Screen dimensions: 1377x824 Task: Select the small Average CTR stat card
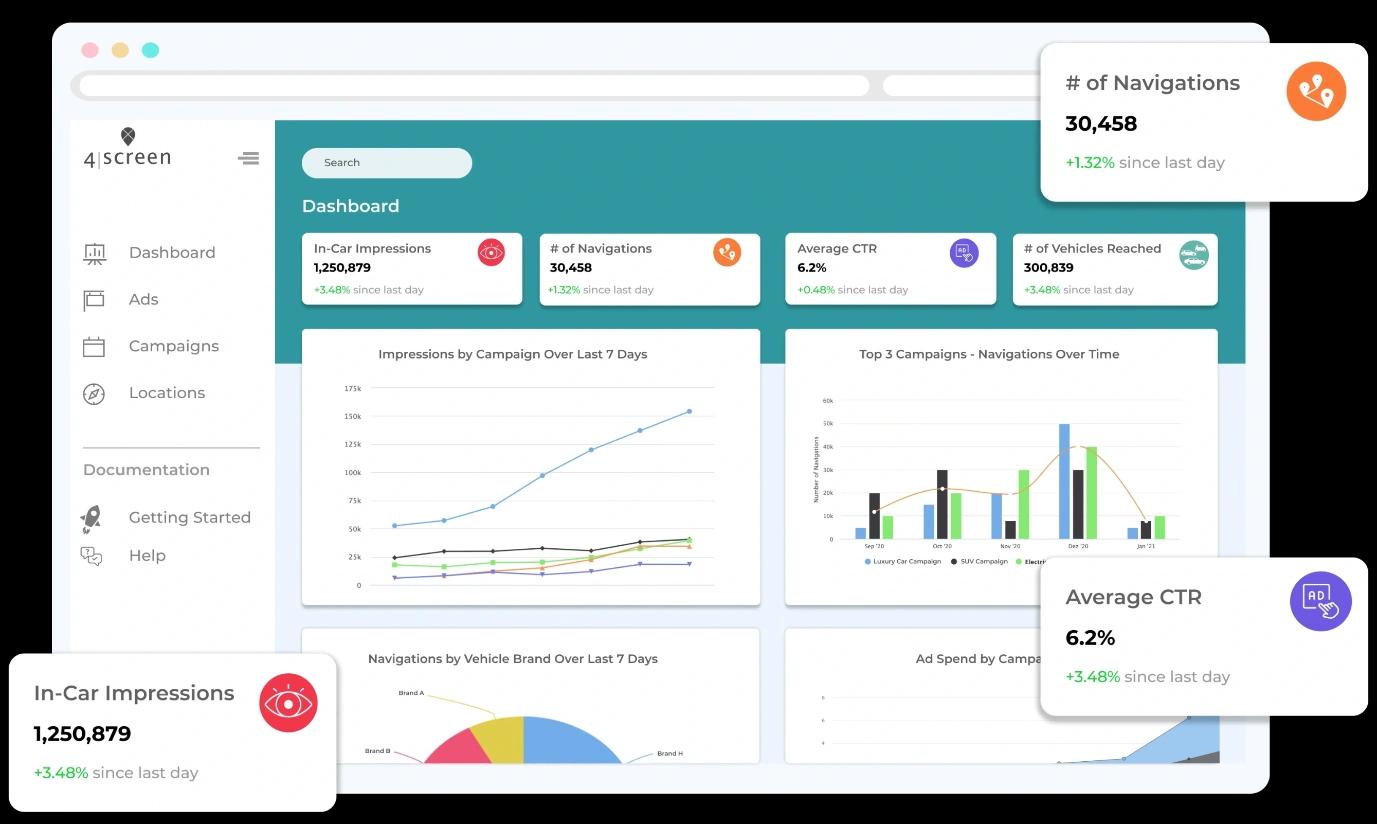890,269
